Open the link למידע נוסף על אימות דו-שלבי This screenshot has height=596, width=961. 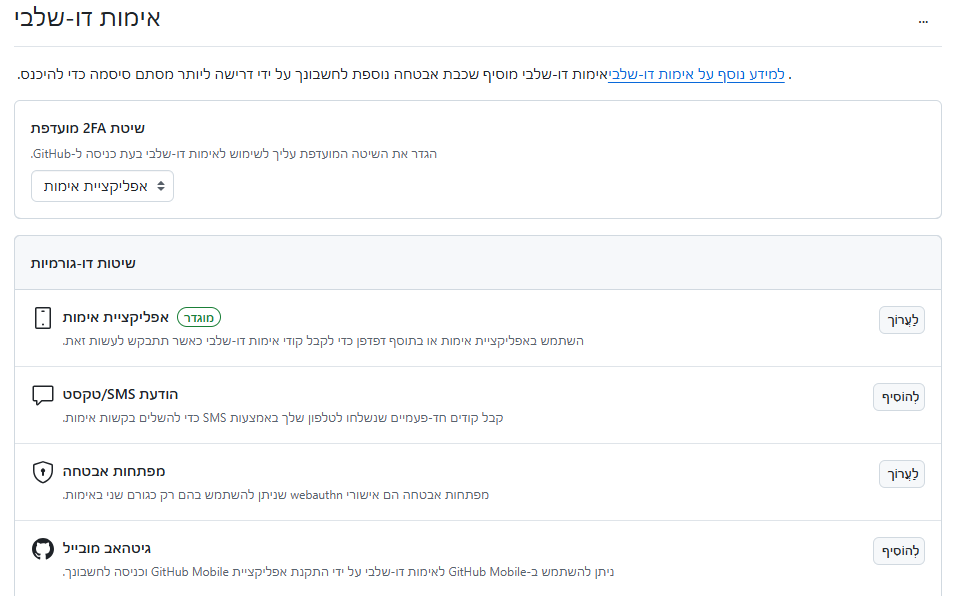(x=696, y=75)
